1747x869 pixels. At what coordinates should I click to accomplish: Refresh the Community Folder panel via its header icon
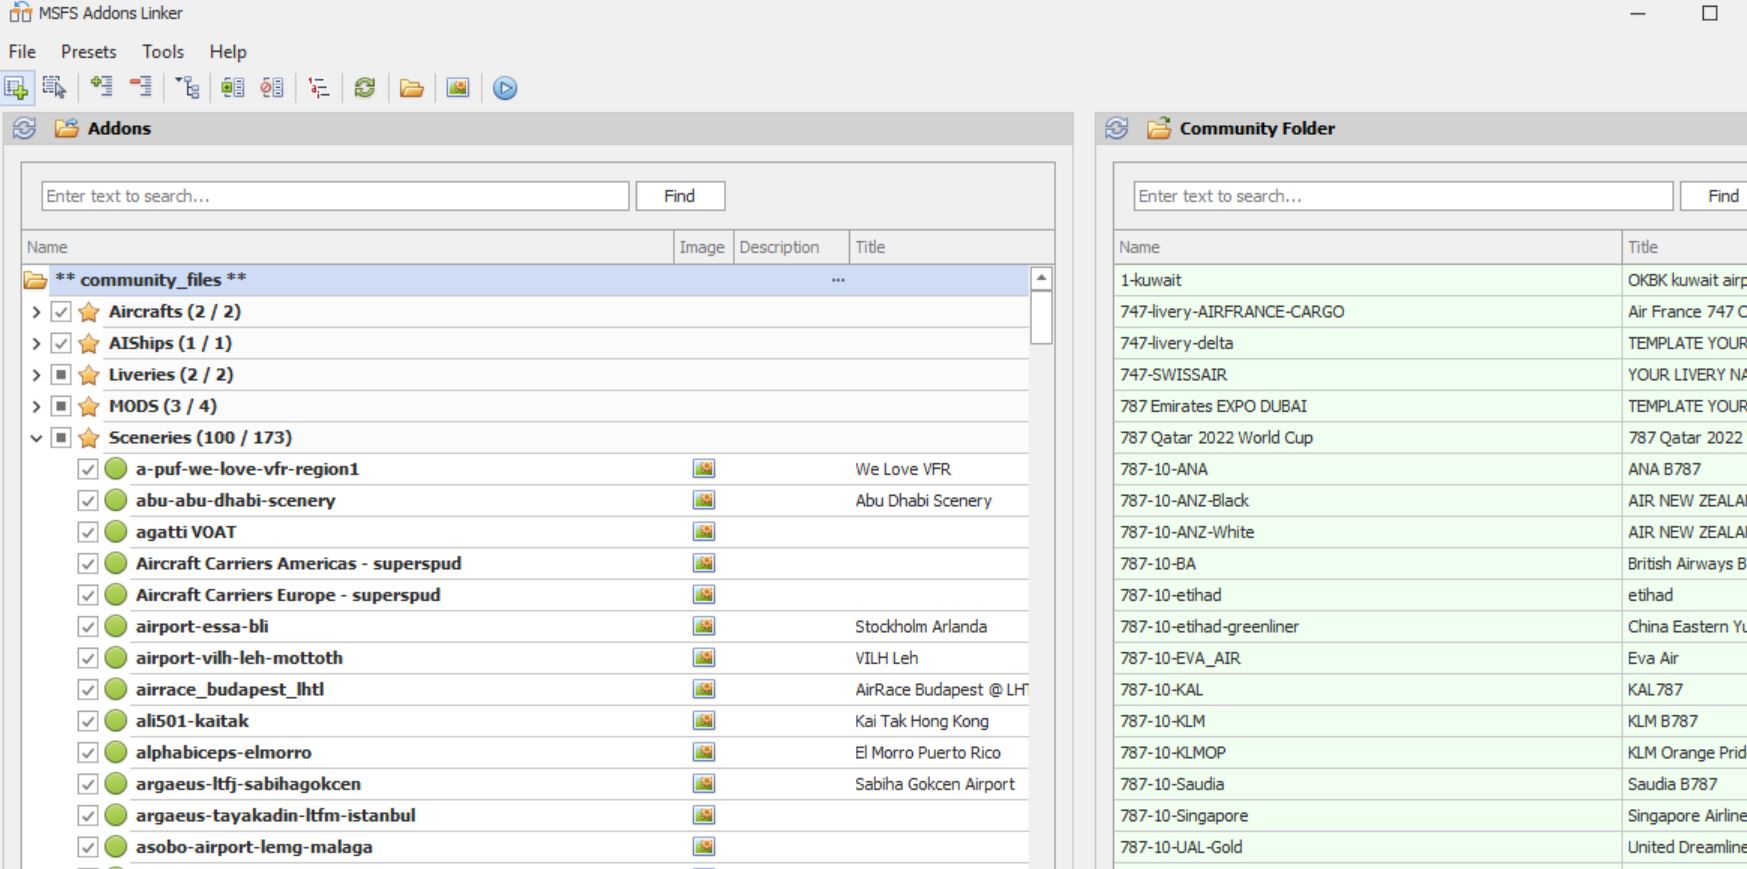pos(1117,128)
